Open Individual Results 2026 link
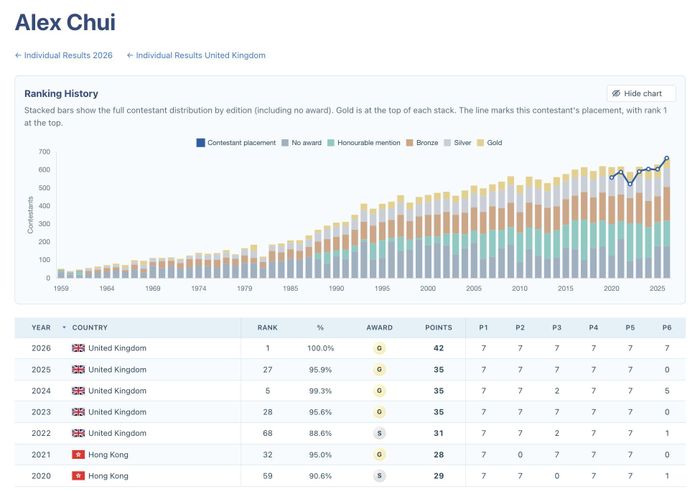700x494 pixels. [x=63, y=55]
